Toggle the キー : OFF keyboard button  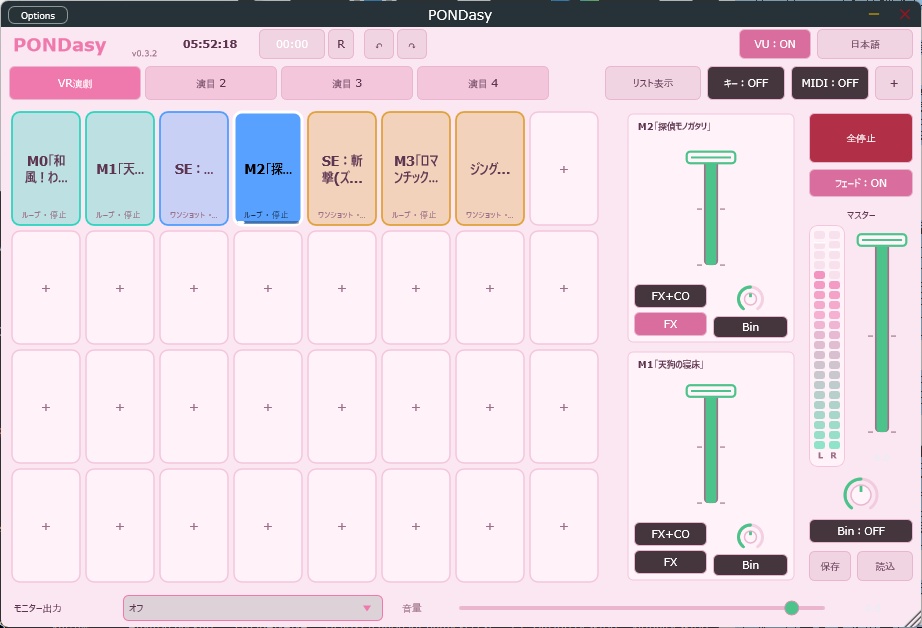coord(746,83)
